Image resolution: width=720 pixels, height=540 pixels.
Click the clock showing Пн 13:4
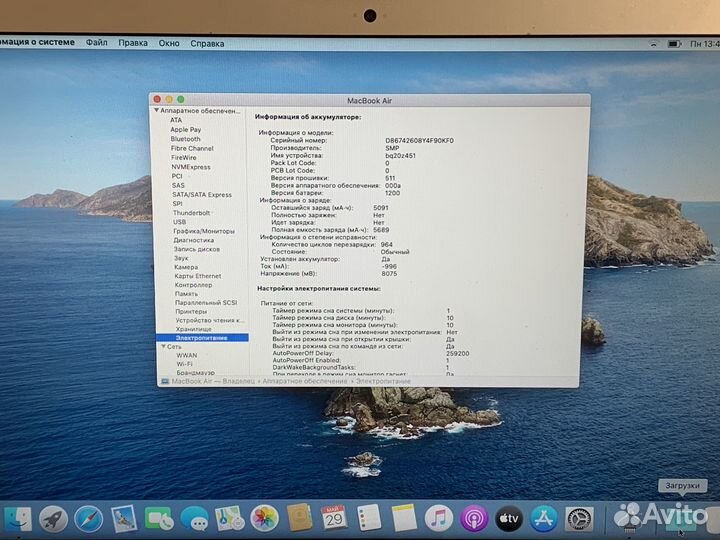click(705, 44)
